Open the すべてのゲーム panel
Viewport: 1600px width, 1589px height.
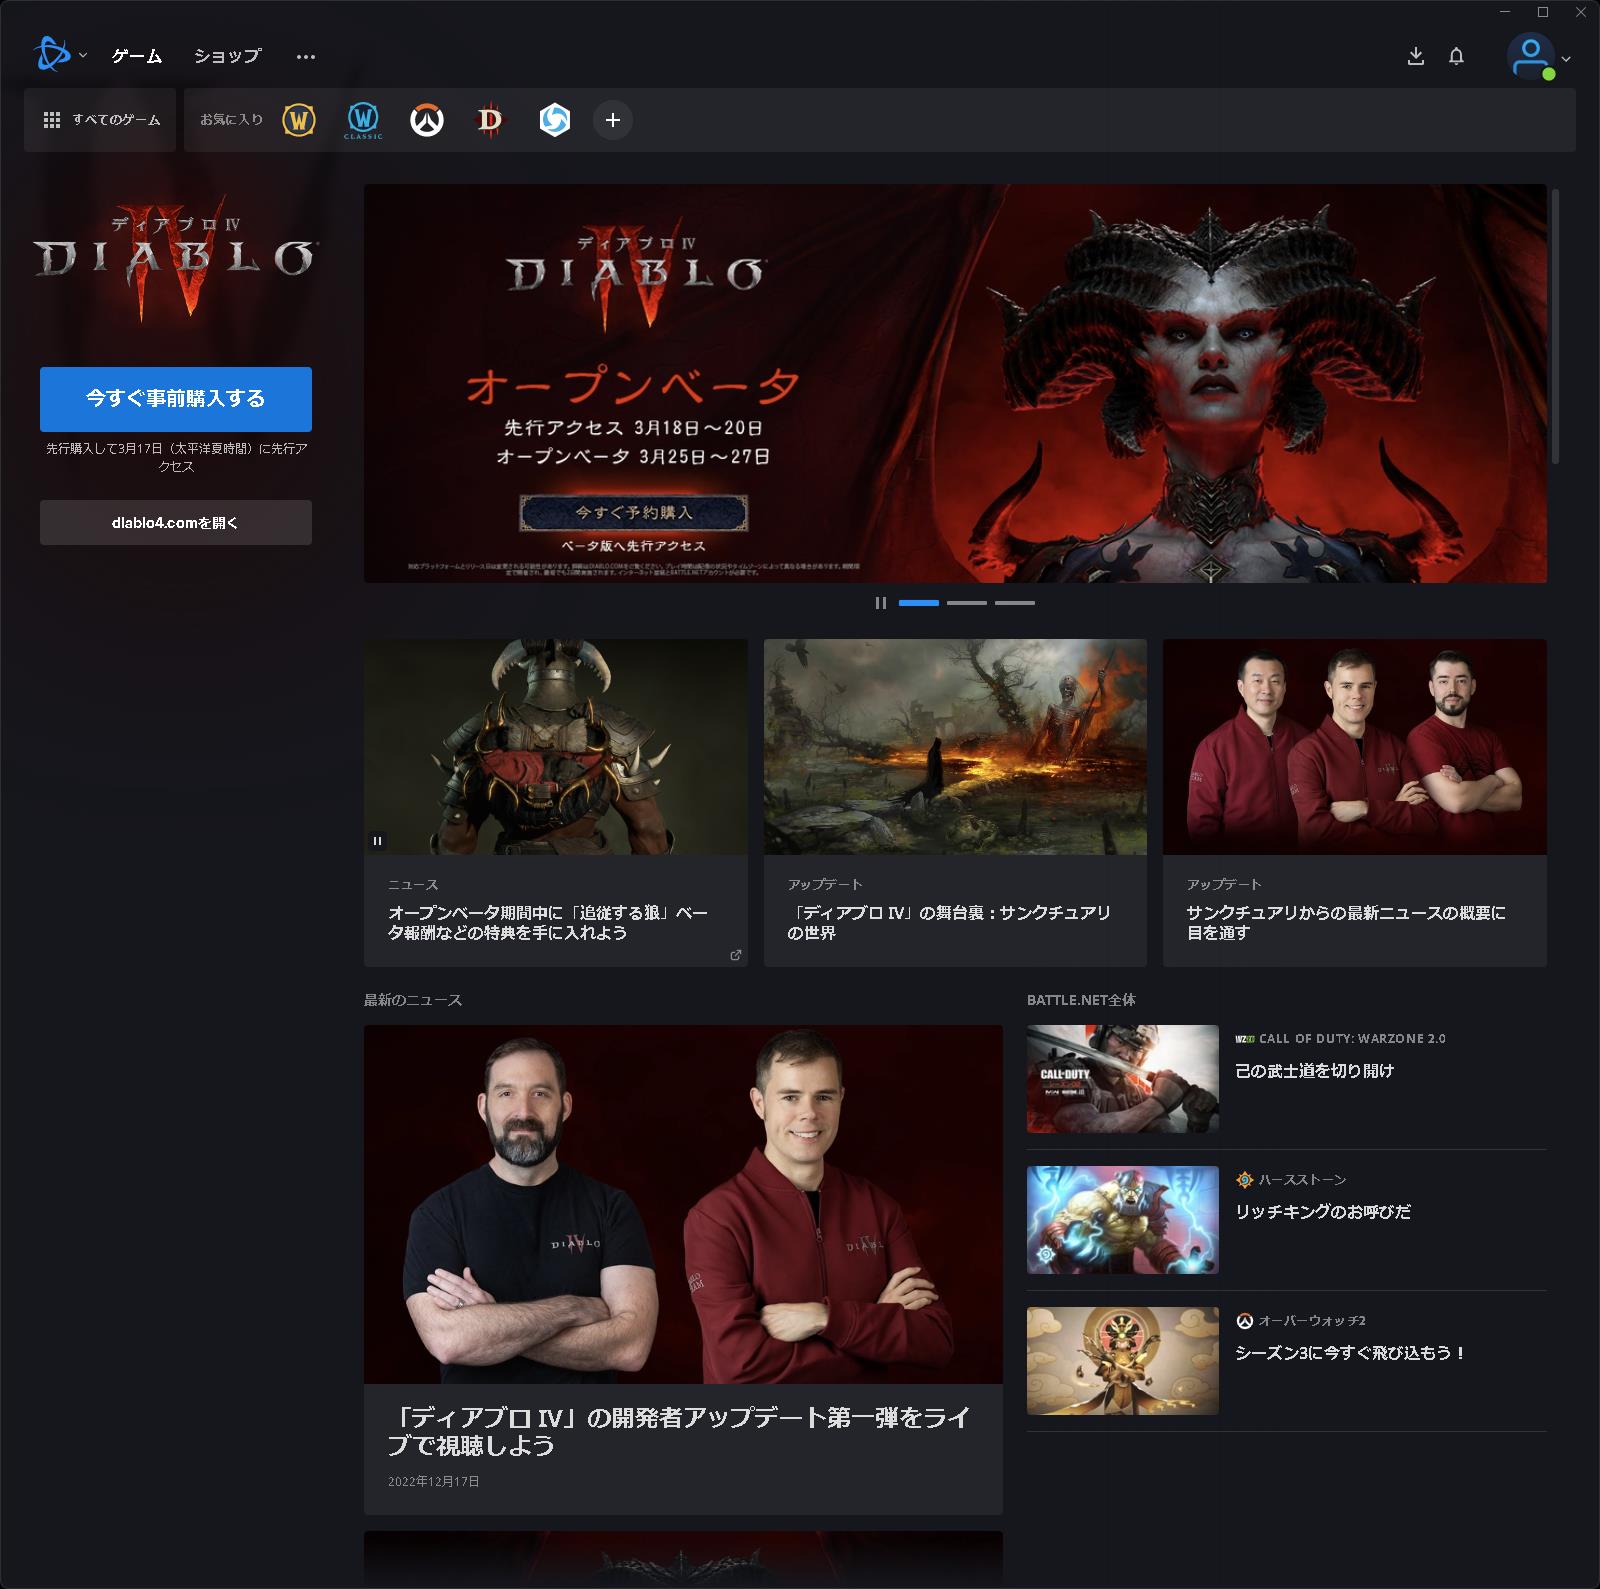pyautogui.click(x=99, y=118)
